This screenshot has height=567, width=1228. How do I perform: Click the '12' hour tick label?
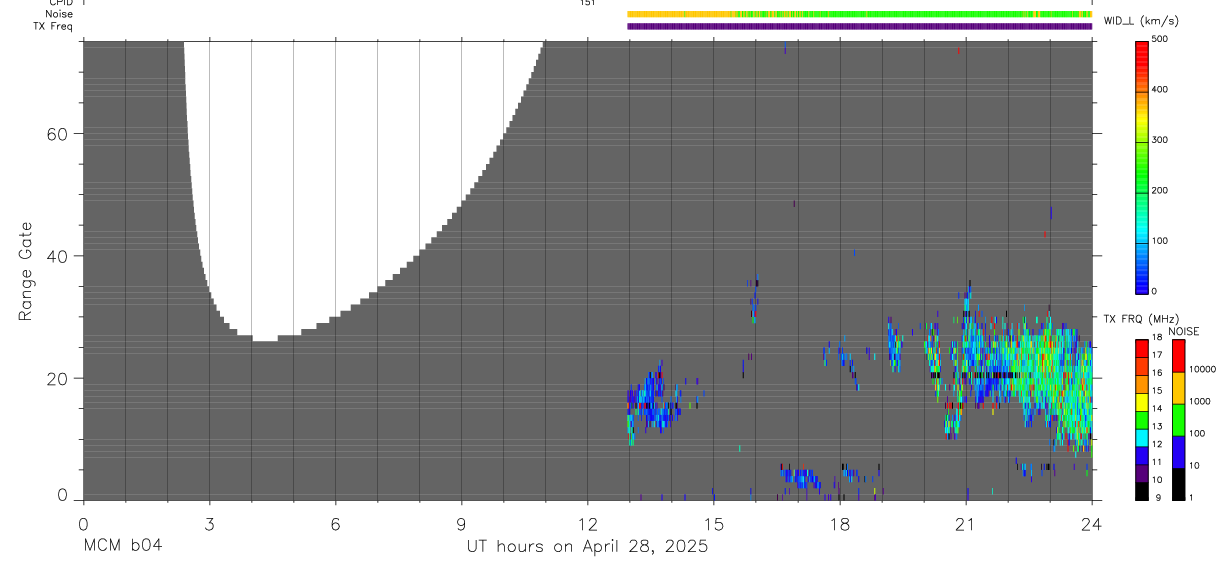tap(587, 524)
